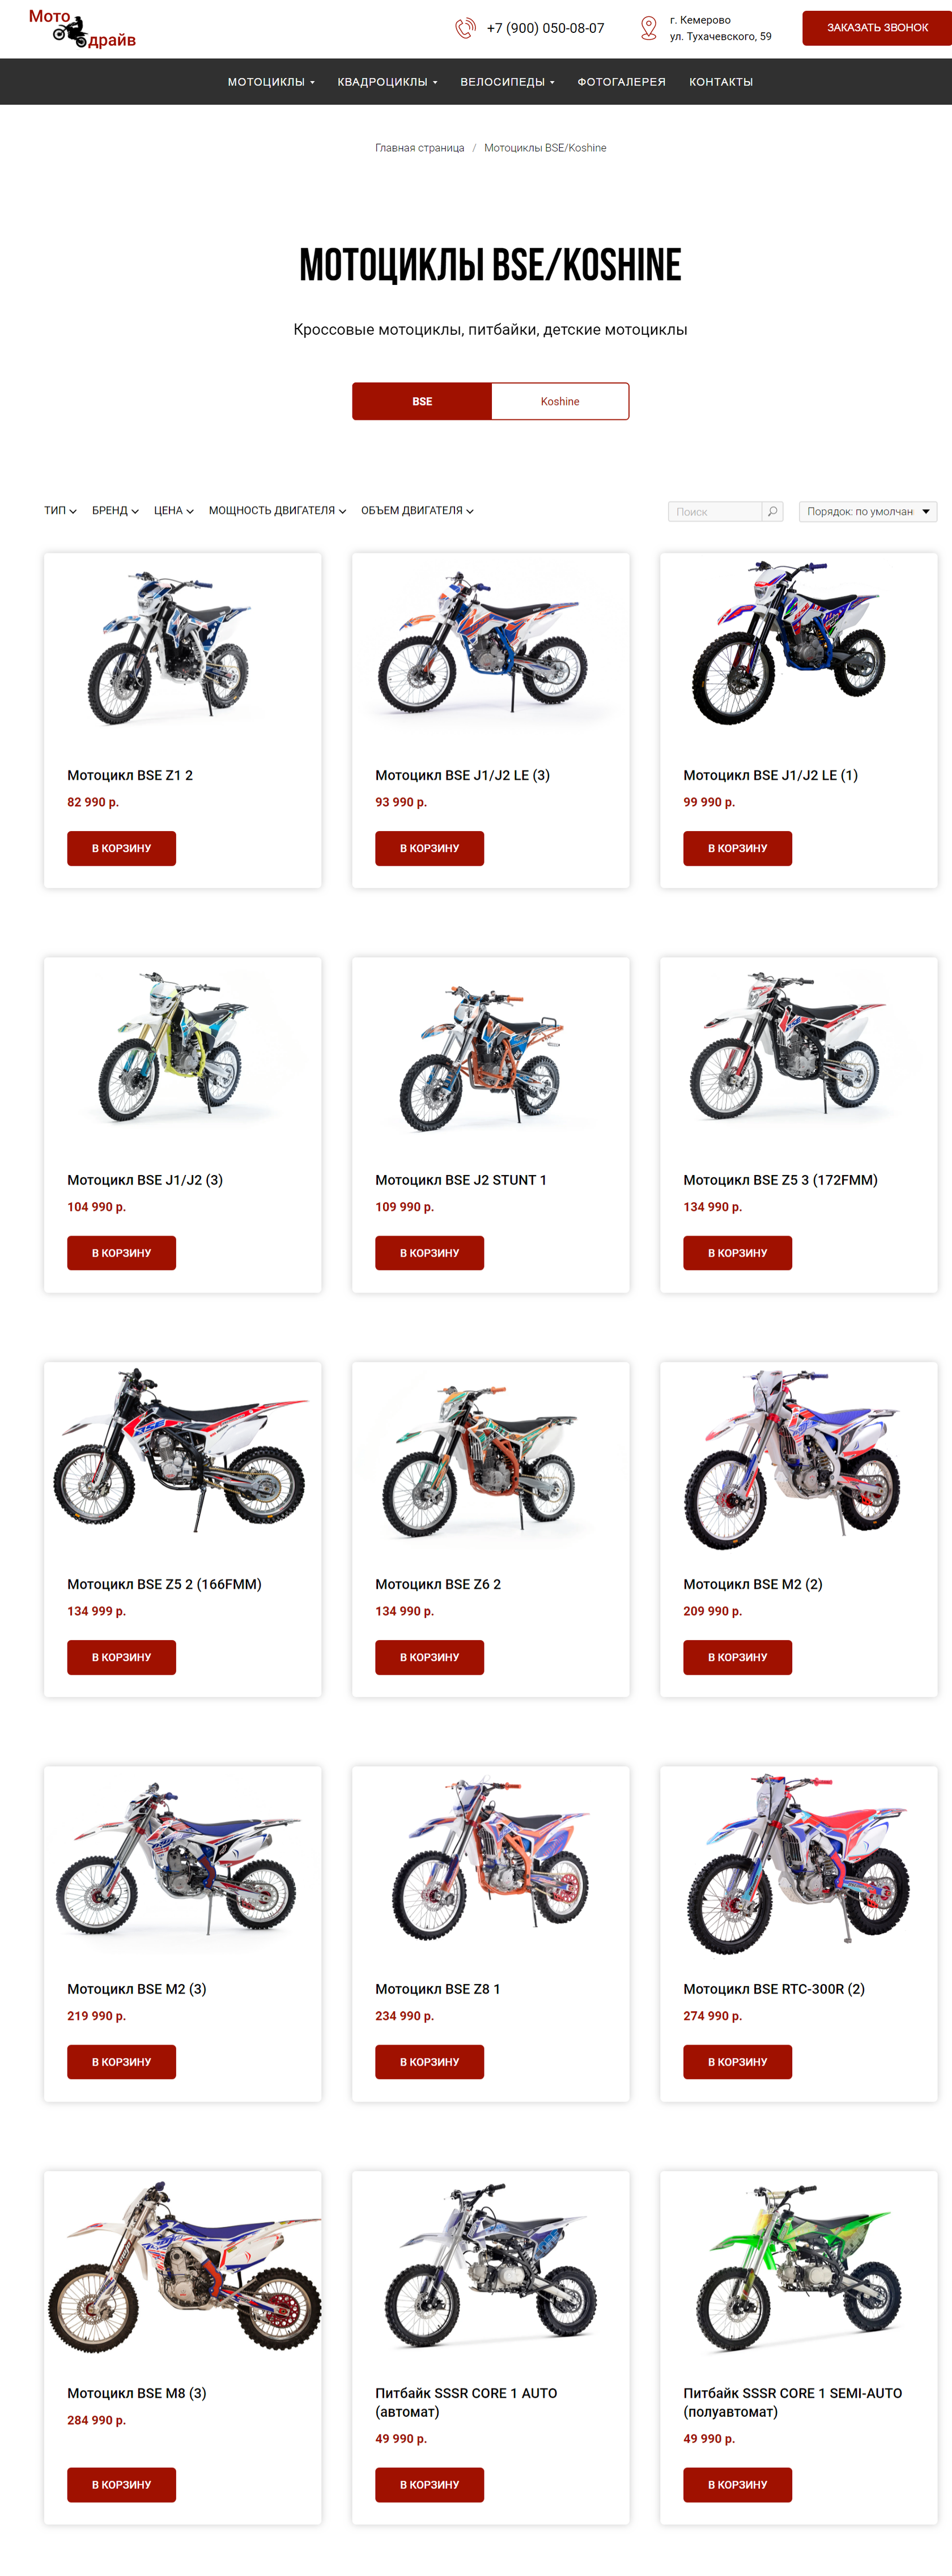Image resolution: width=952 pixels, height=2576 pixels.
Task: Open the ФОТОГАЛЕРЕЯ menu item
Action: (x=621, y=82)
